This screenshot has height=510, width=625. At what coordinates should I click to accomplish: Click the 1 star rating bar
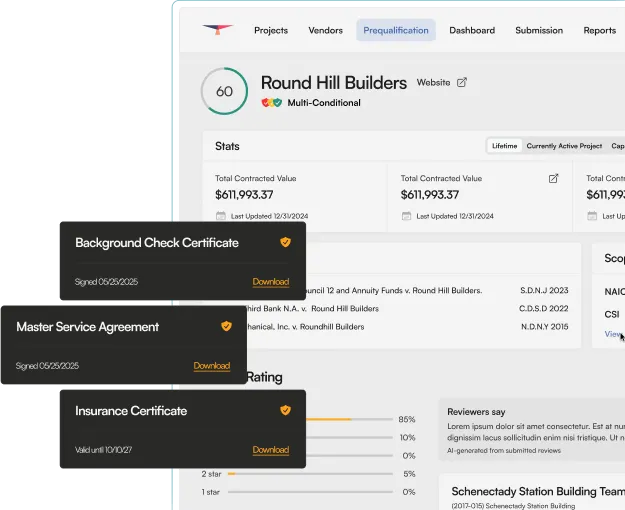pos(310,492)
